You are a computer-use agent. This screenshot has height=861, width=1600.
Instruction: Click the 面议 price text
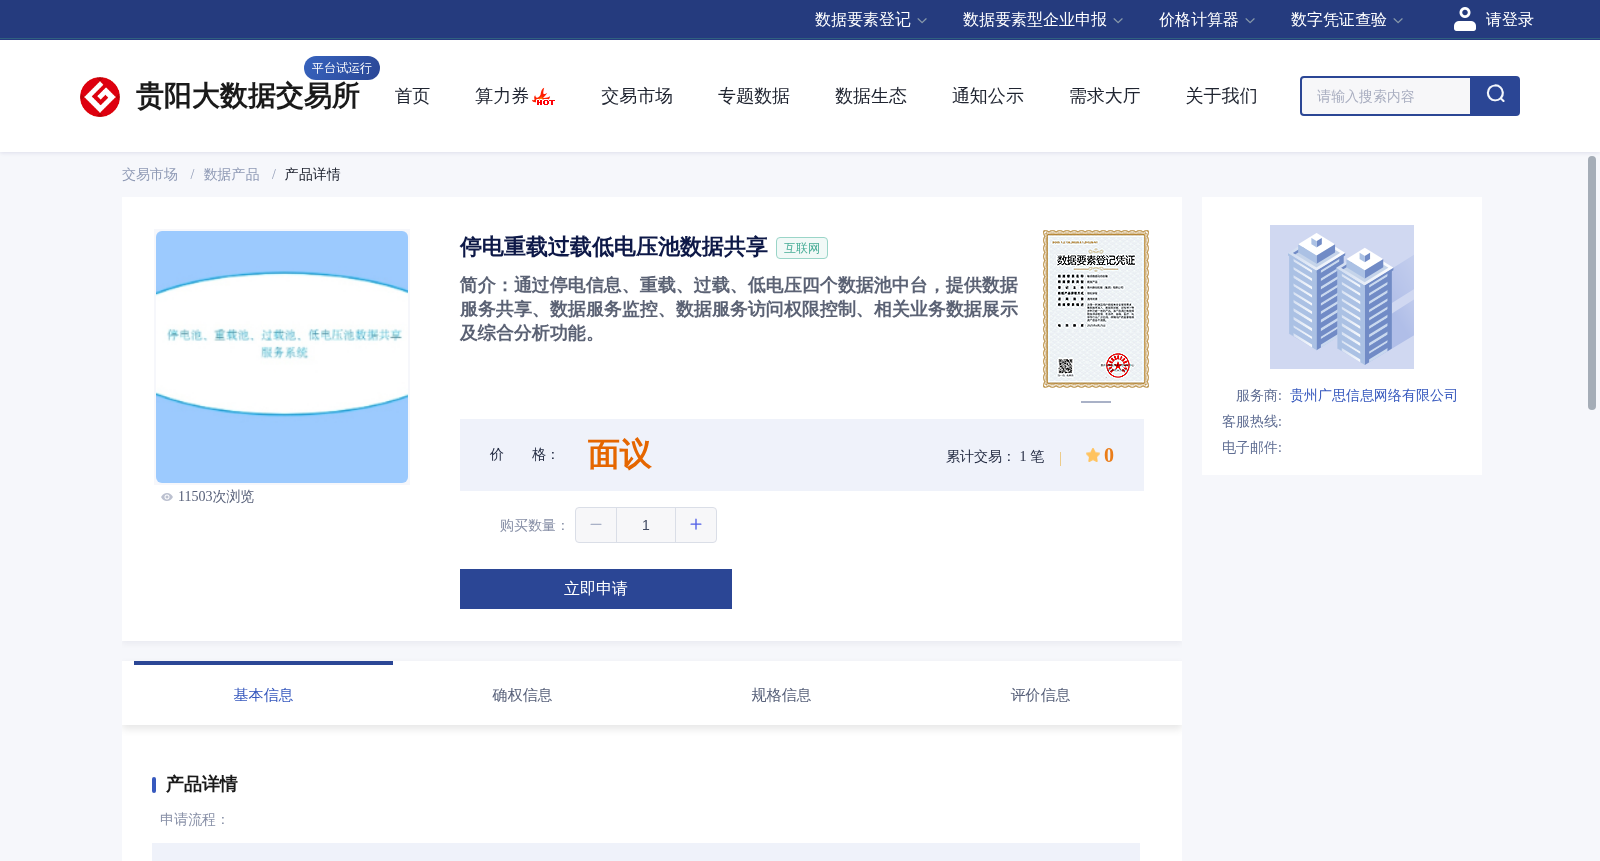(x=619, y=455)
